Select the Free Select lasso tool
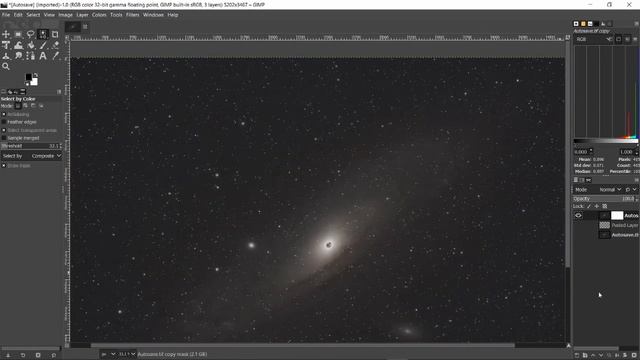Screen dimensions: 640x360 (x=30, y=34)
